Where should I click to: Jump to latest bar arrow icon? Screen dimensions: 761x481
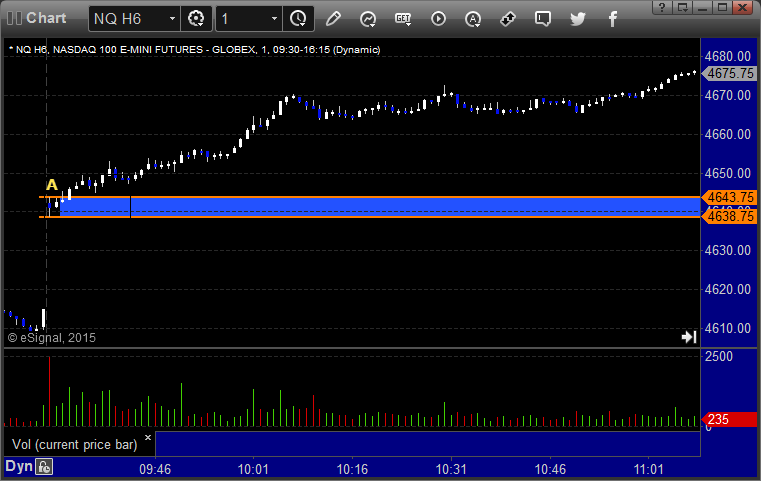(689, 337)
